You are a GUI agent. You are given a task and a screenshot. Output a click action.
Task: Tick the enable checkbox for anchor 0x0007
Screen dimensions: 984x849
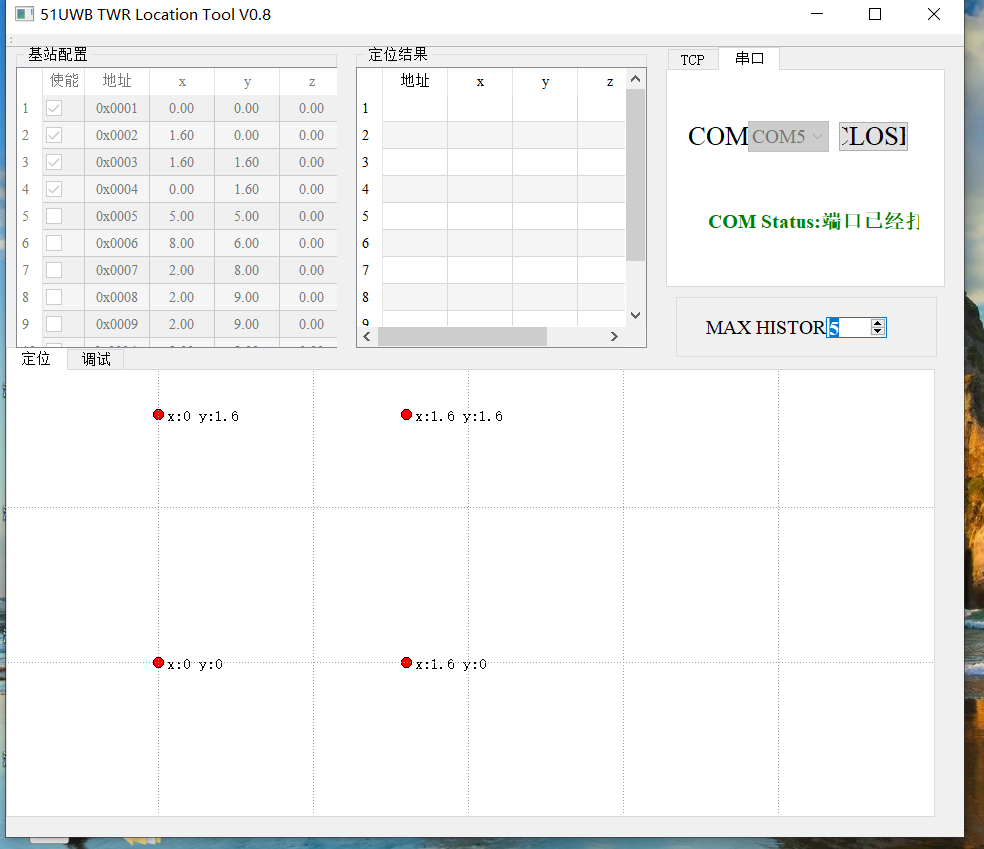coord(54,270)
